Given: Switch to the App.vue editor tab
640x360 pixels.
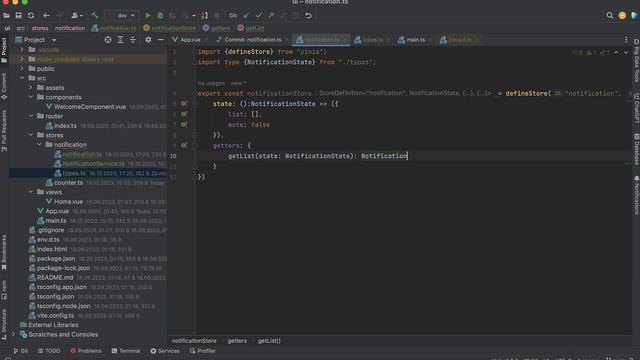Looking at the screenshot, I should 190,40.
